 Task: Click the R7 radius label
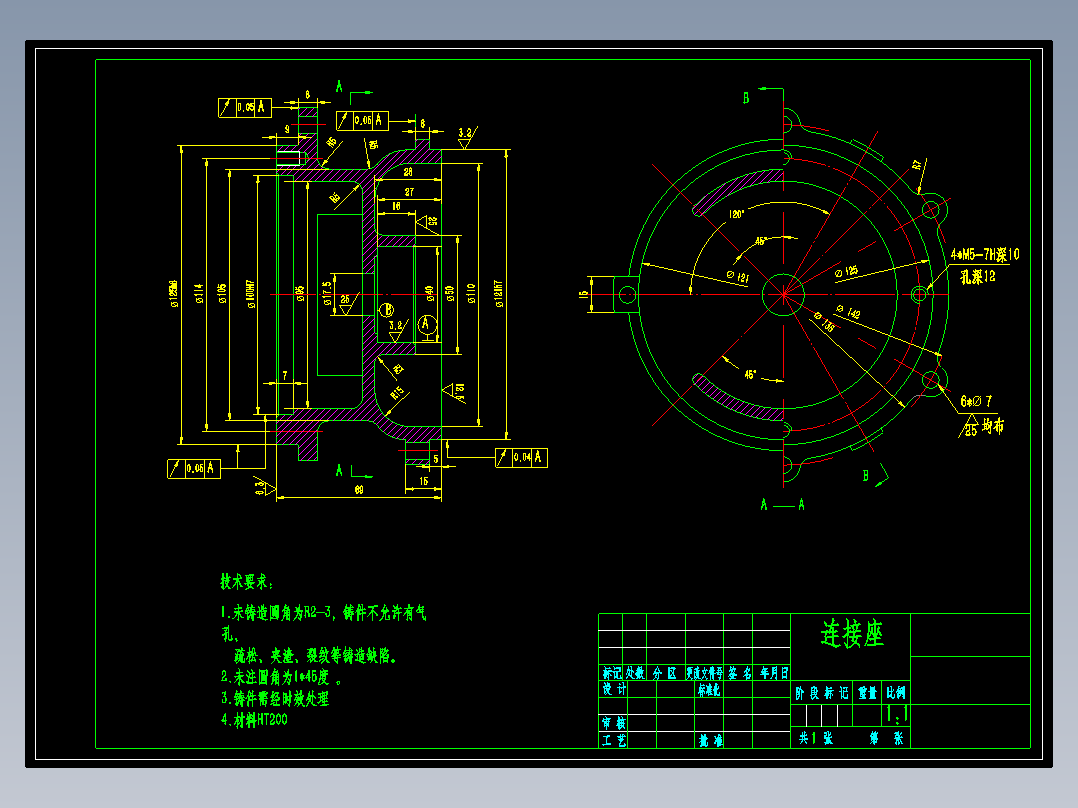click(x=917, y=165)
